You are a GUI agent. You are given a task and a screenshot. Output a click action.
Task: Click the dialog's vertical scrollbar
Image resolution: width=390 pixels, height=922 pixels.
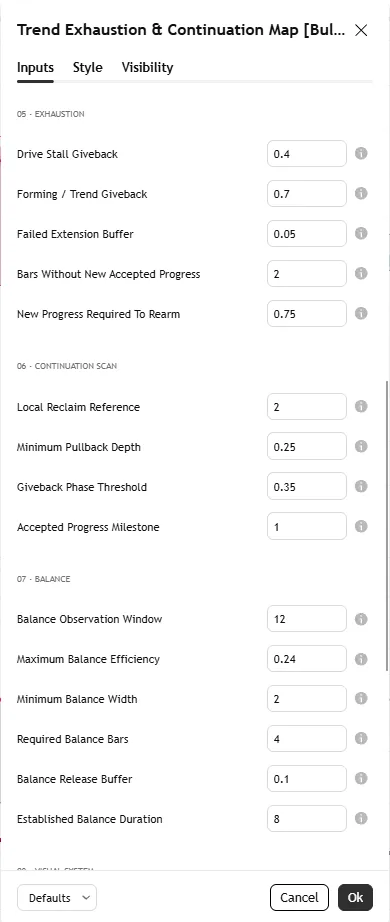386,525
